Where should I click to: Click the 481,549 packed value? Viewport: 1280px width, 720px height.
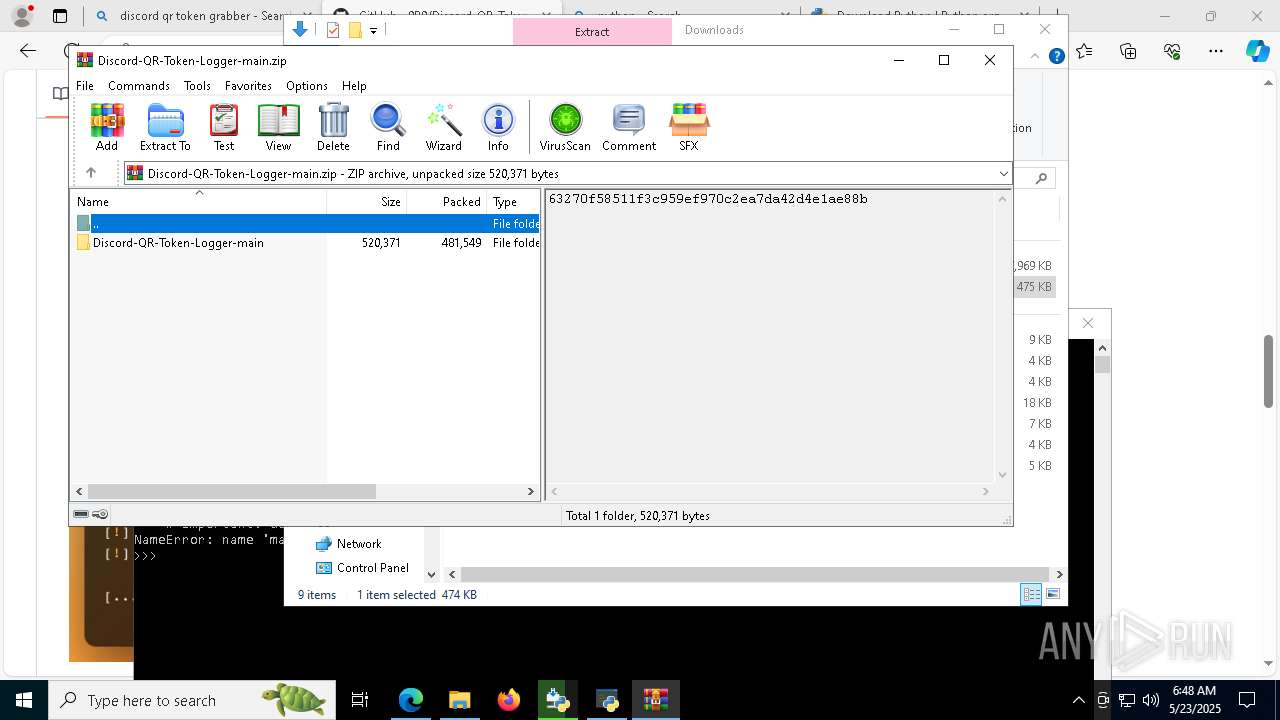coord(461,243)
